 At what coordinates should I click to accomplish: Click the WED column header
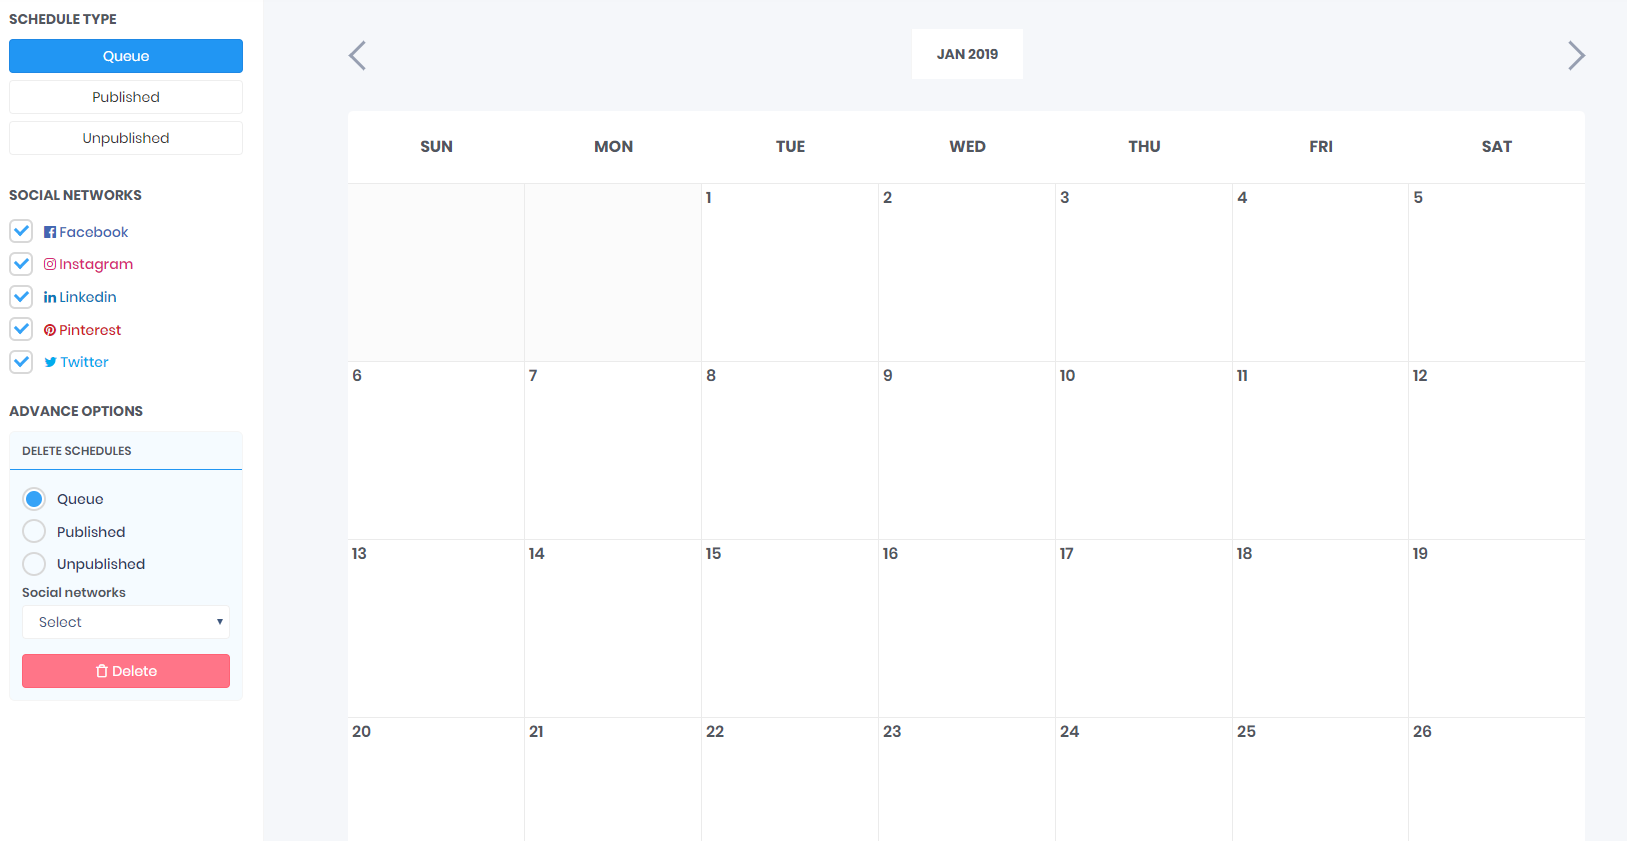tap(967, 147)
